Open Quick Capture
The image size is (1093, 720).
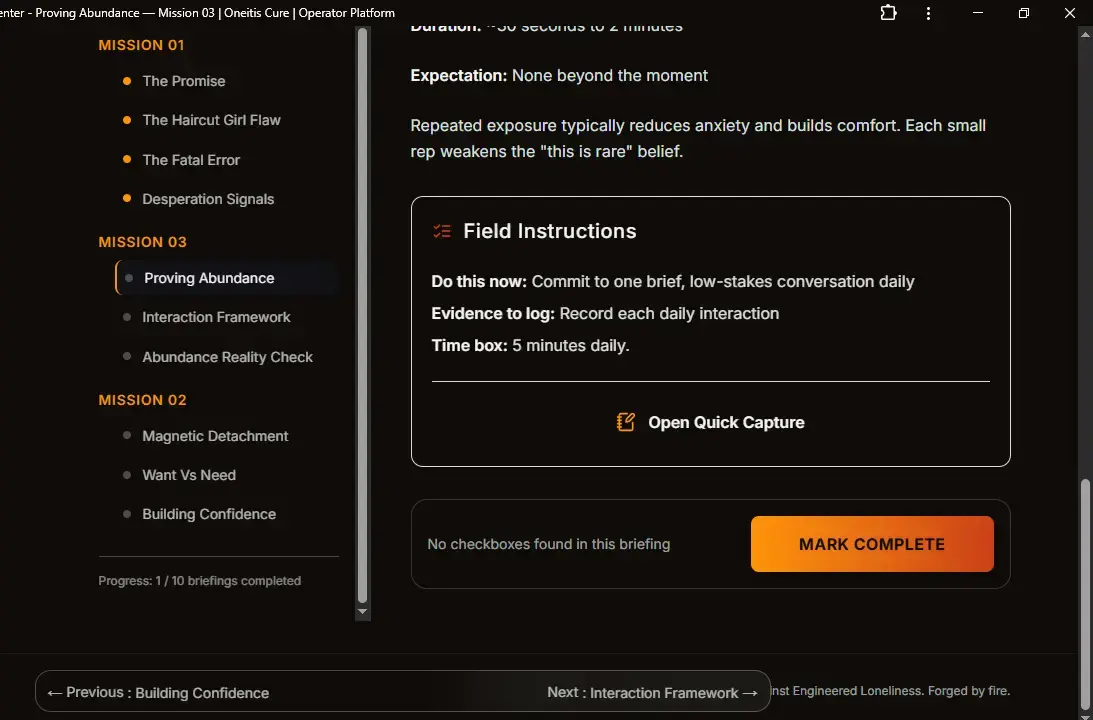point(725,422)
